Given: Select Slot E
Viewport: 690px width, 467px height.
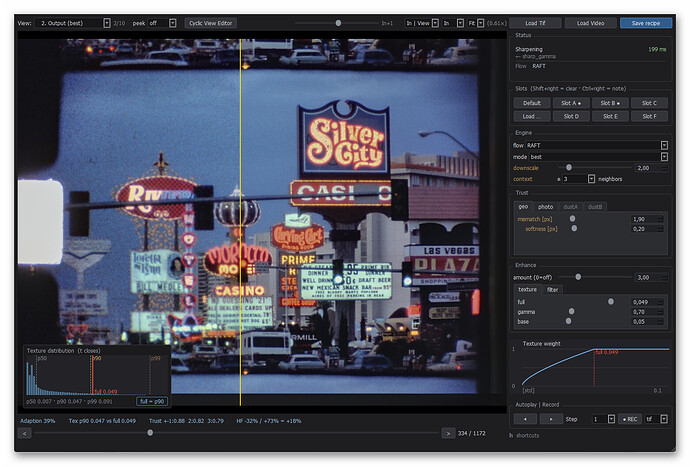Looking at the screenshot, I should (x=610, y=117).
